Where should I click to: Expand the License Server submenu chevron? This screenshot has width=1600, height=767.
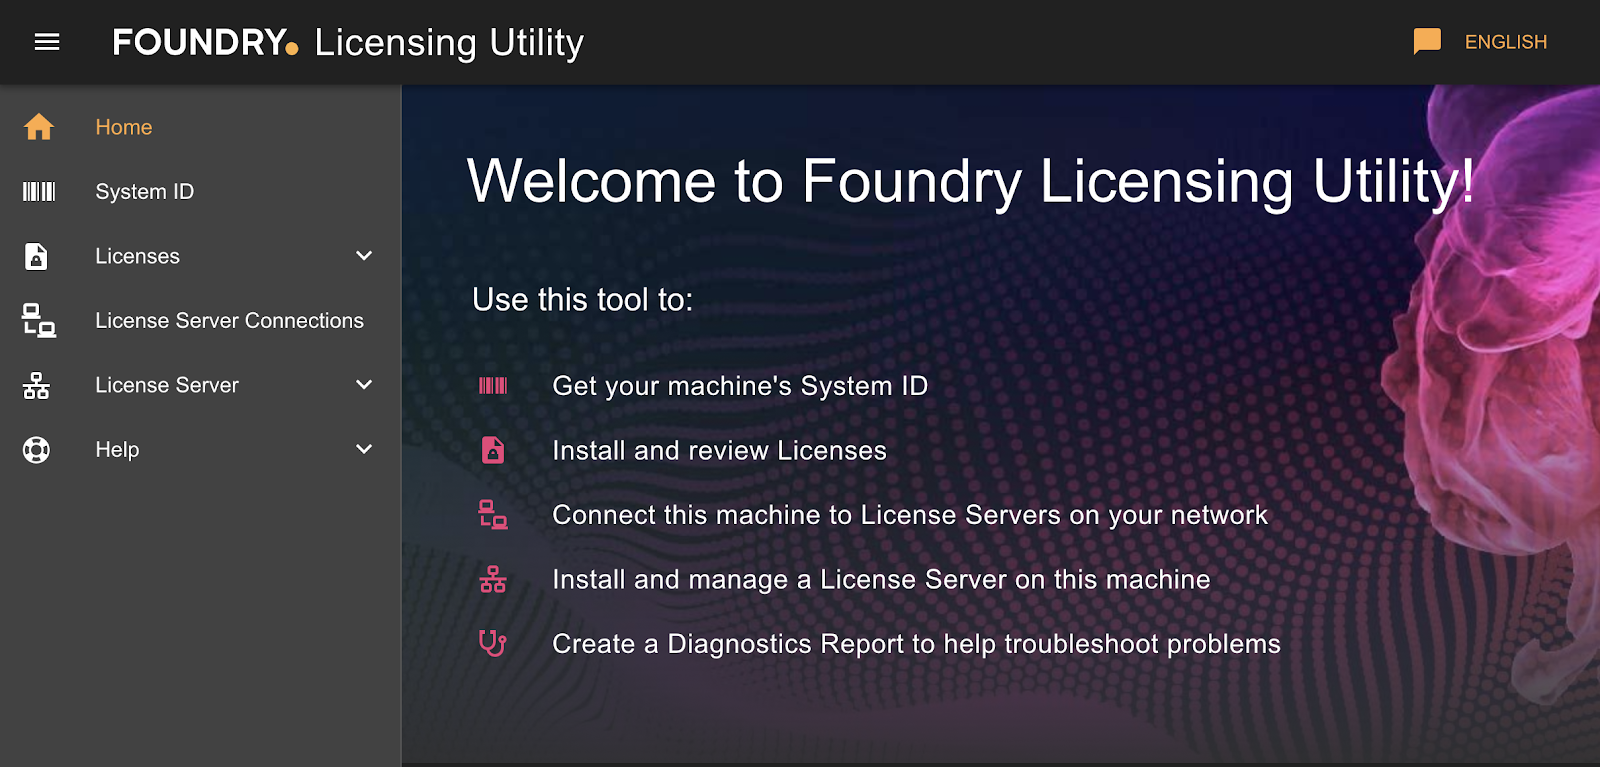pyautogui.click(x=364, y=385)
